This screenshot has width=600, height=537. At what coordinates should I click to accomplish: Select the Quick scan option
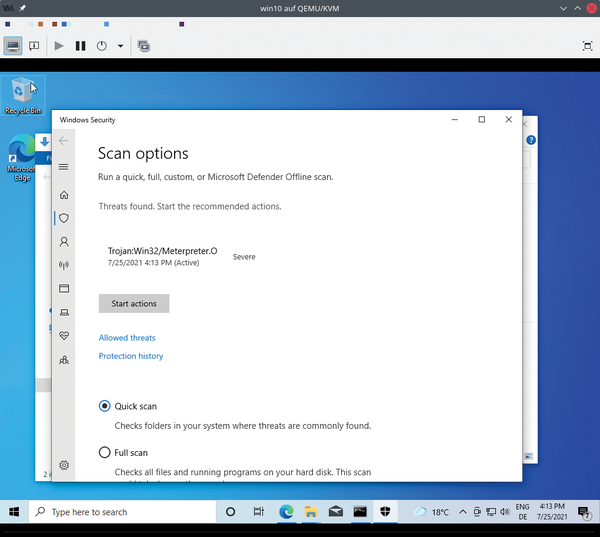[104, 406]
